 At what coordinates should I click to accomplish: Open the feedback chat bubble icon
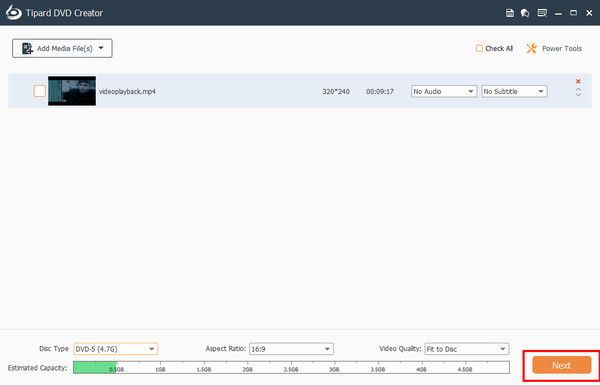(x=525, y=13)
